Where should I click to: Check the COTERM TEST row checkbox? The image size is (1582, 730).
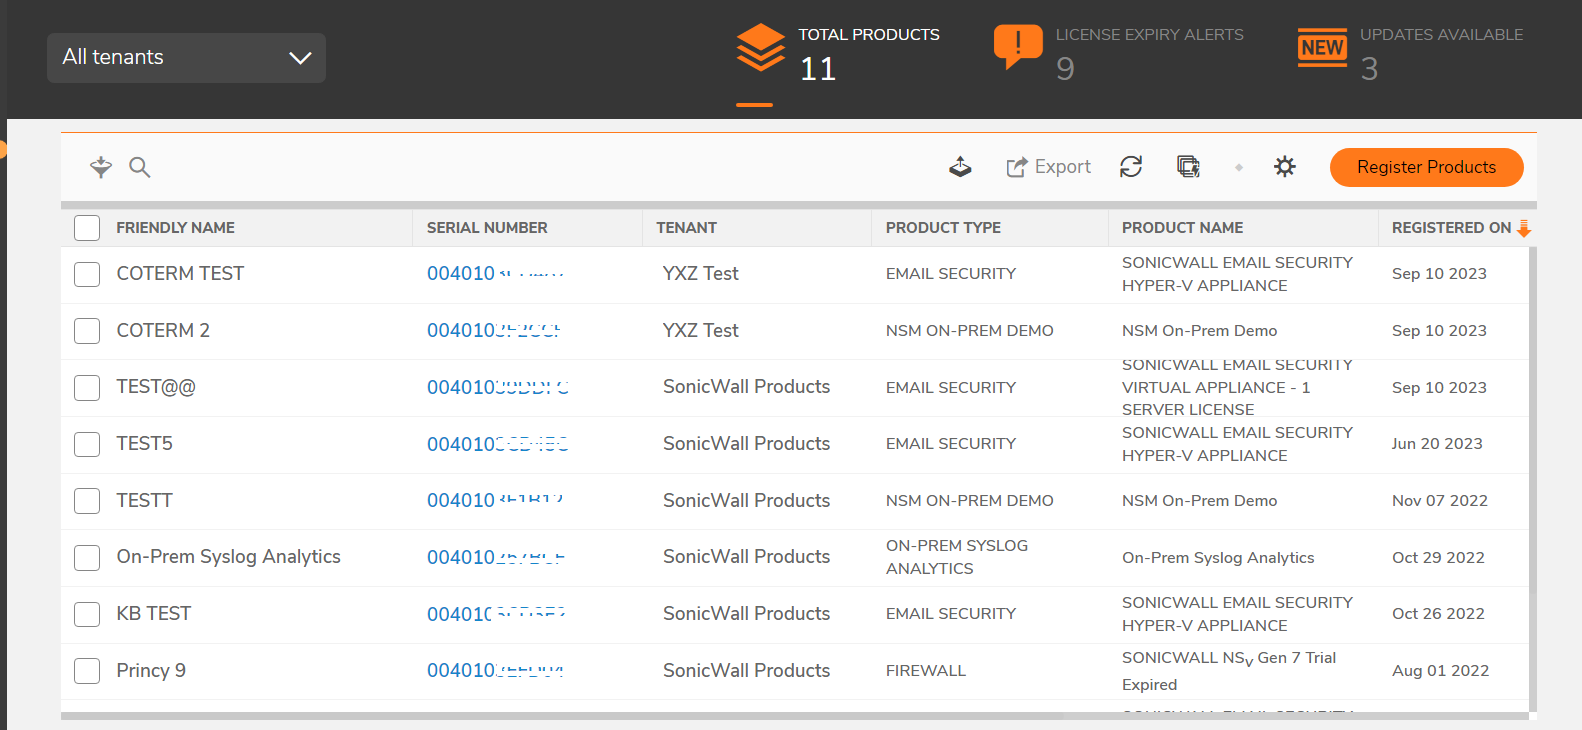(x=87, y=274)
